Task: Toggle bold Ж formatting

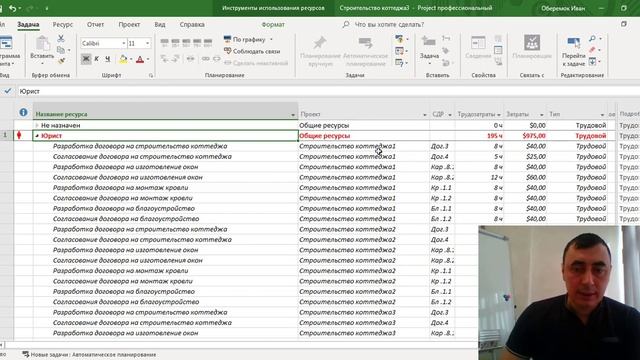Action: click(x=86, y=59)
